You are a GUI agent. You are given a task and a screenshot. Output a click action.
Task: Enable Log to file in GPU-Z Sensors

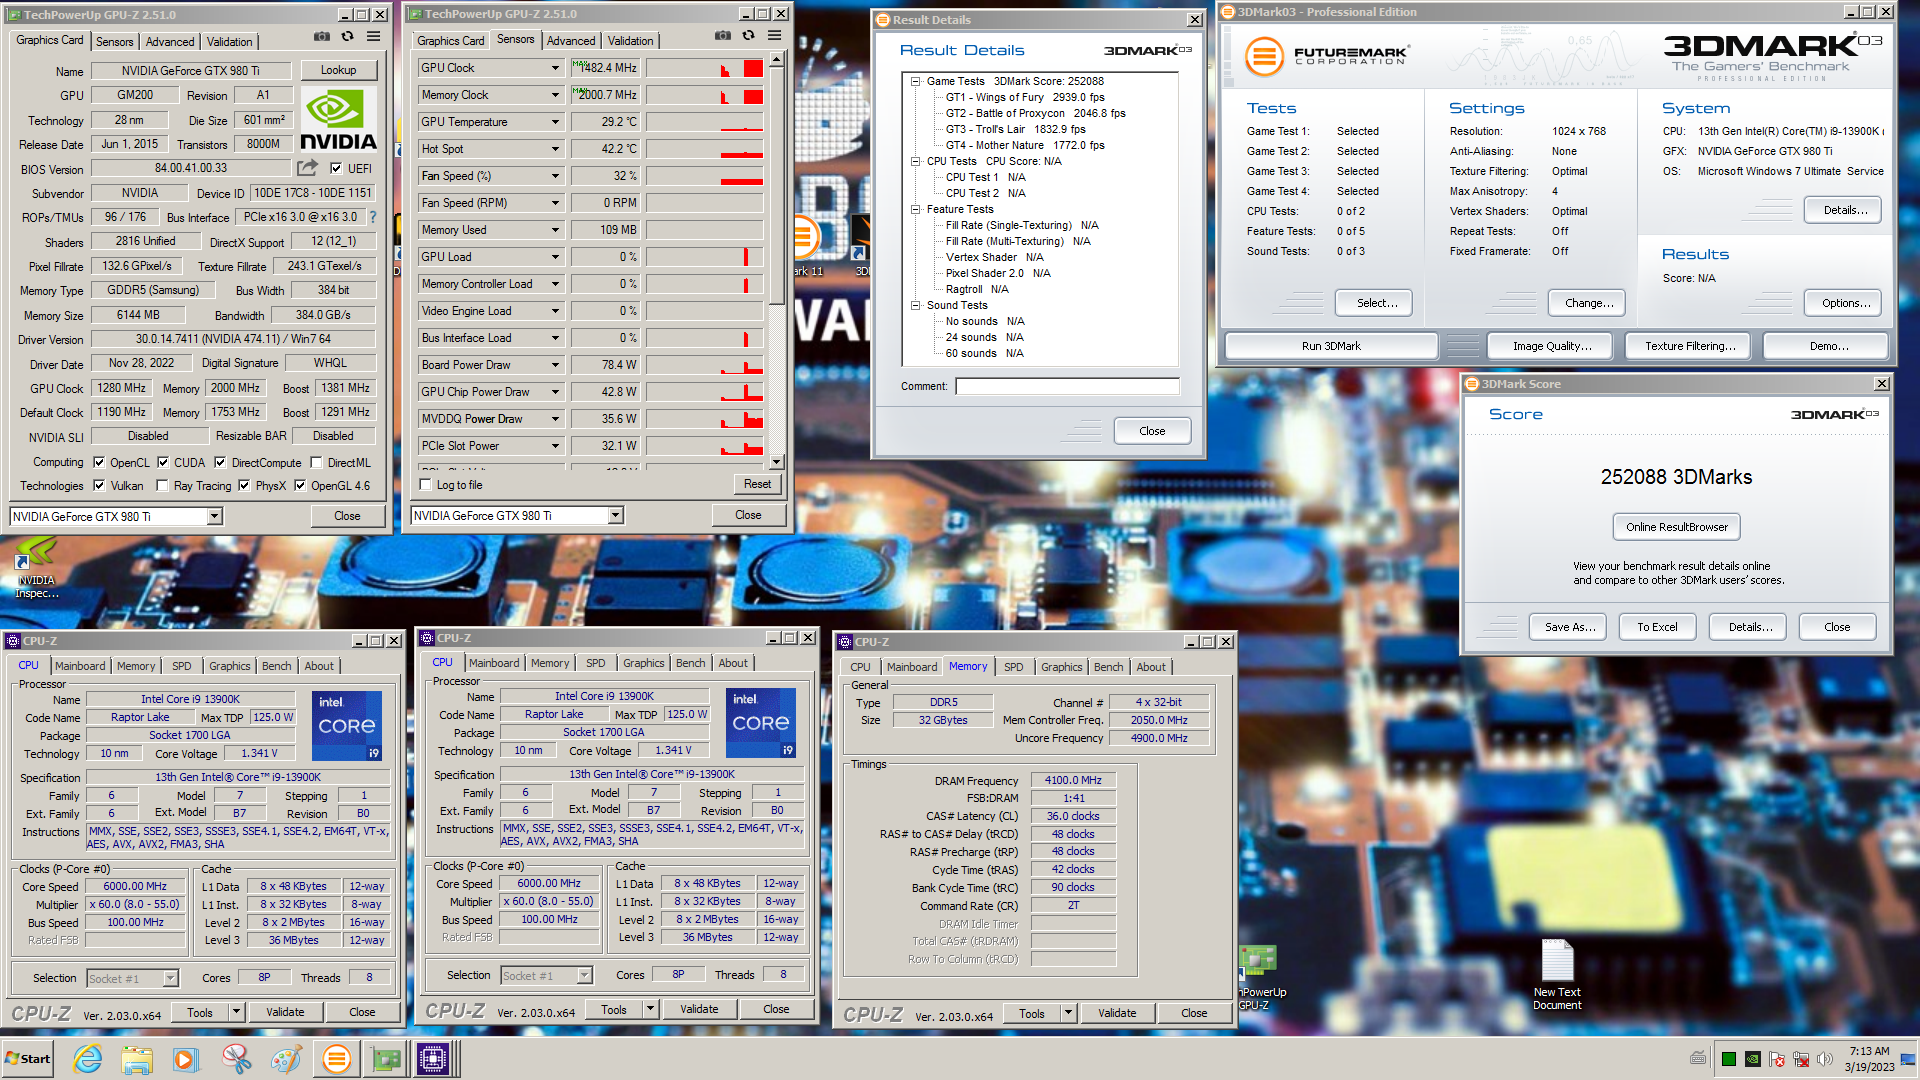(x=425, y=485)
